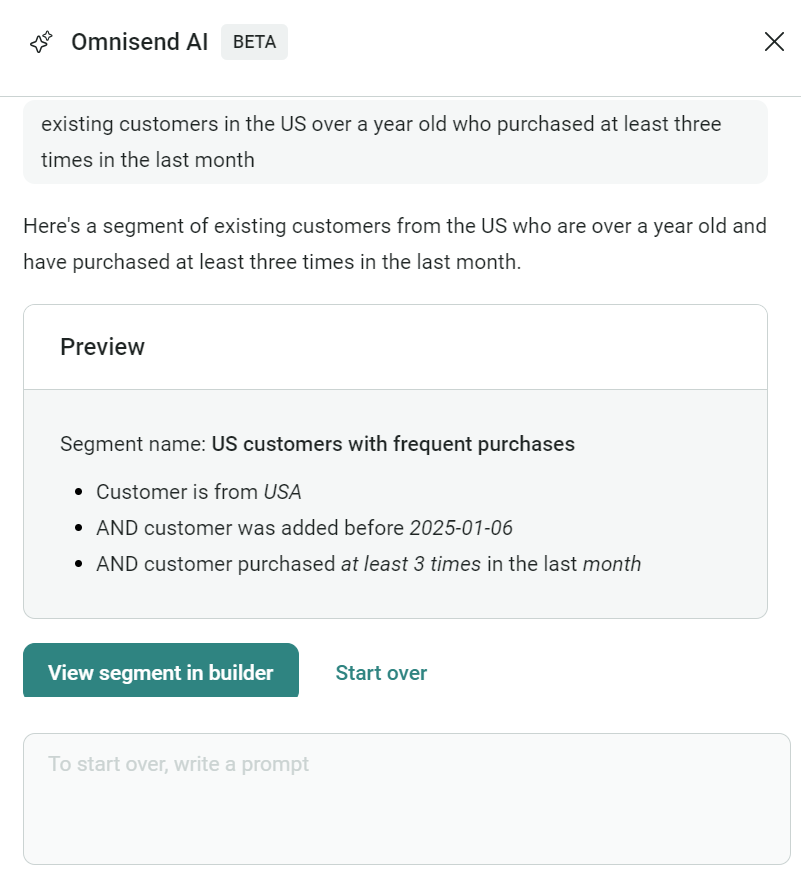This screenshot has height=892, width=801.
Task: Click the BETA badge
Action: tap(254, 42)
